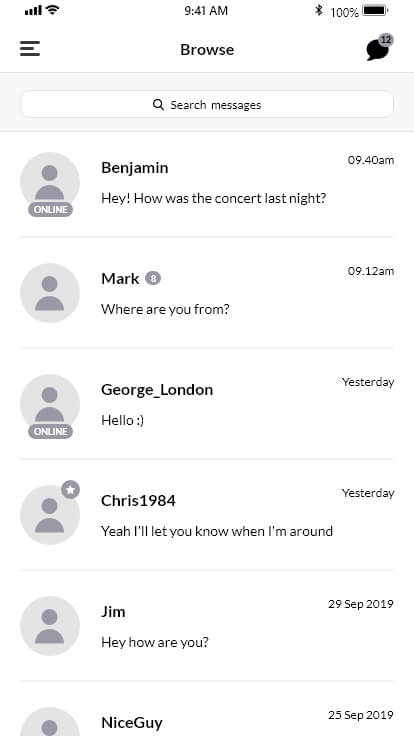Open Mark's profile avatar
Screen dimensions: 414x736
50,293
